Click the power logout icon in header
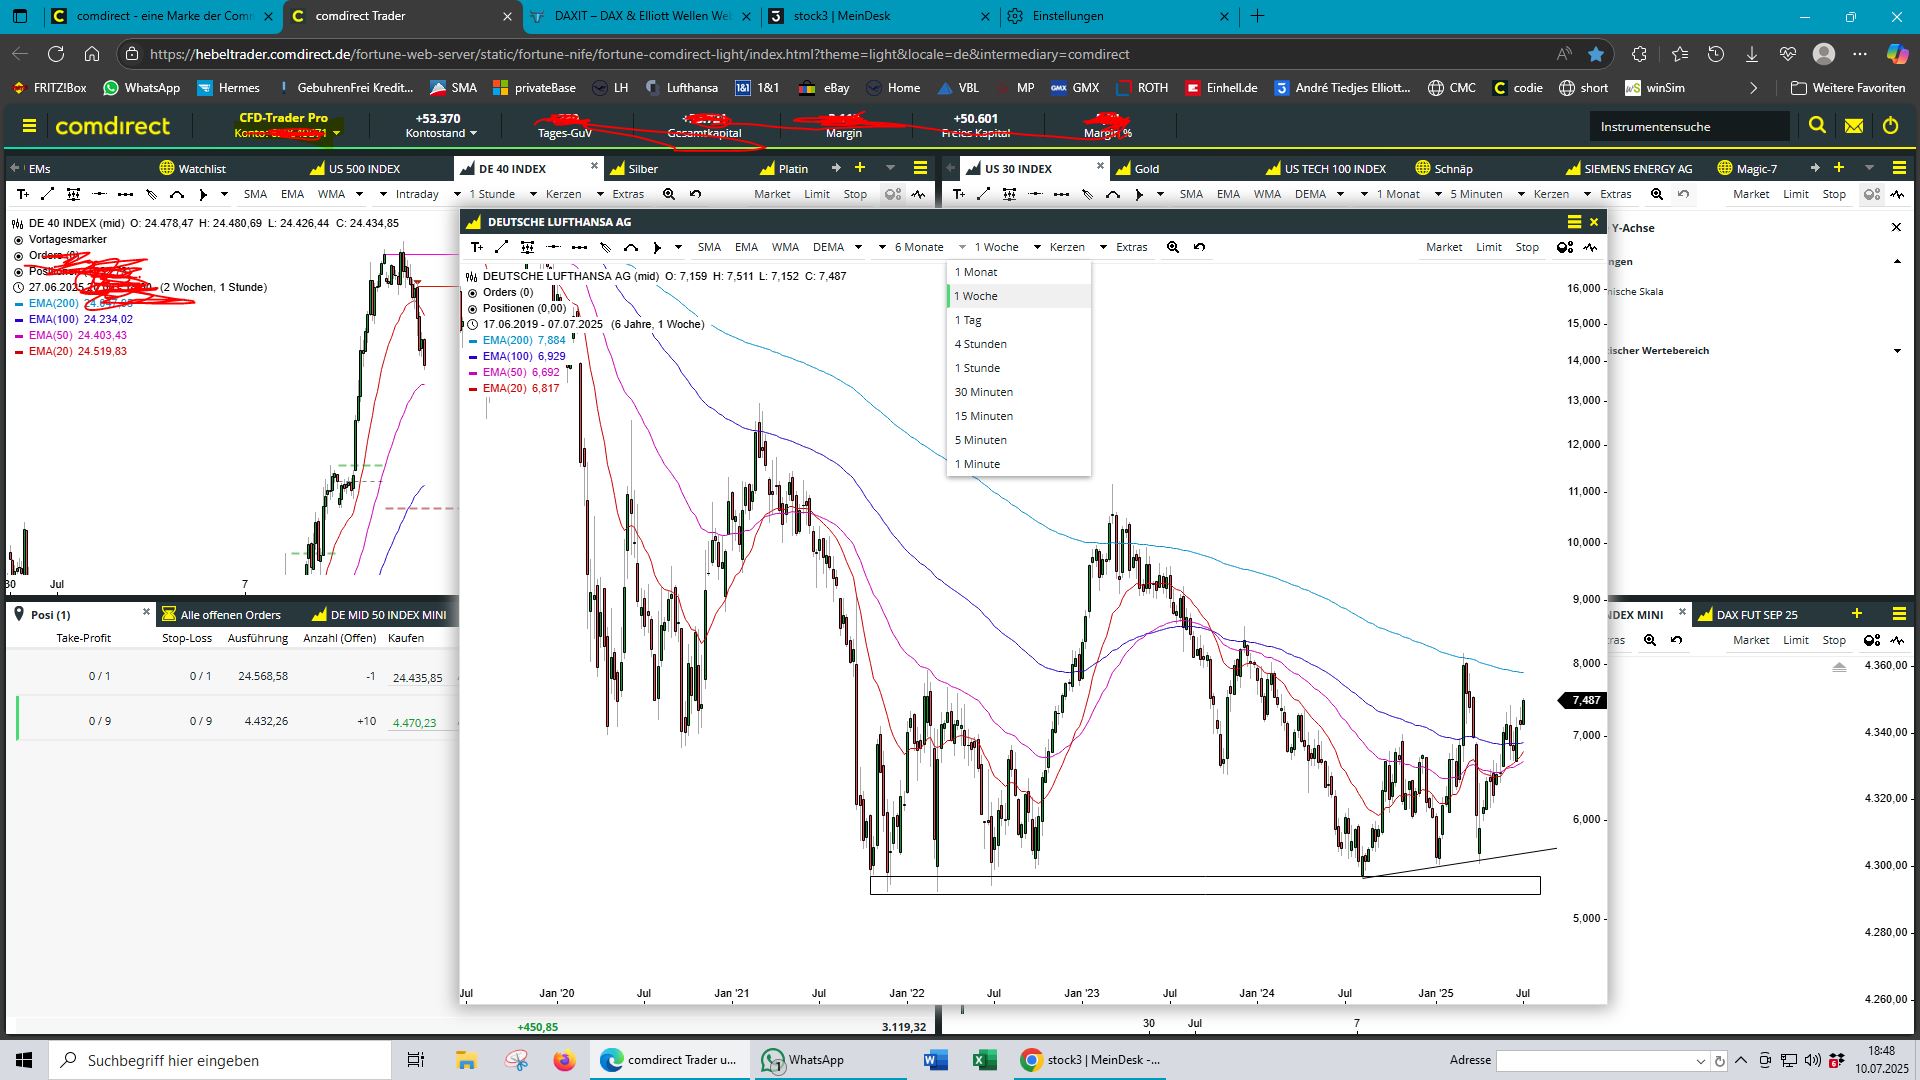This screenshot has height=1080, width=1920. click(x=1890, y=126)
